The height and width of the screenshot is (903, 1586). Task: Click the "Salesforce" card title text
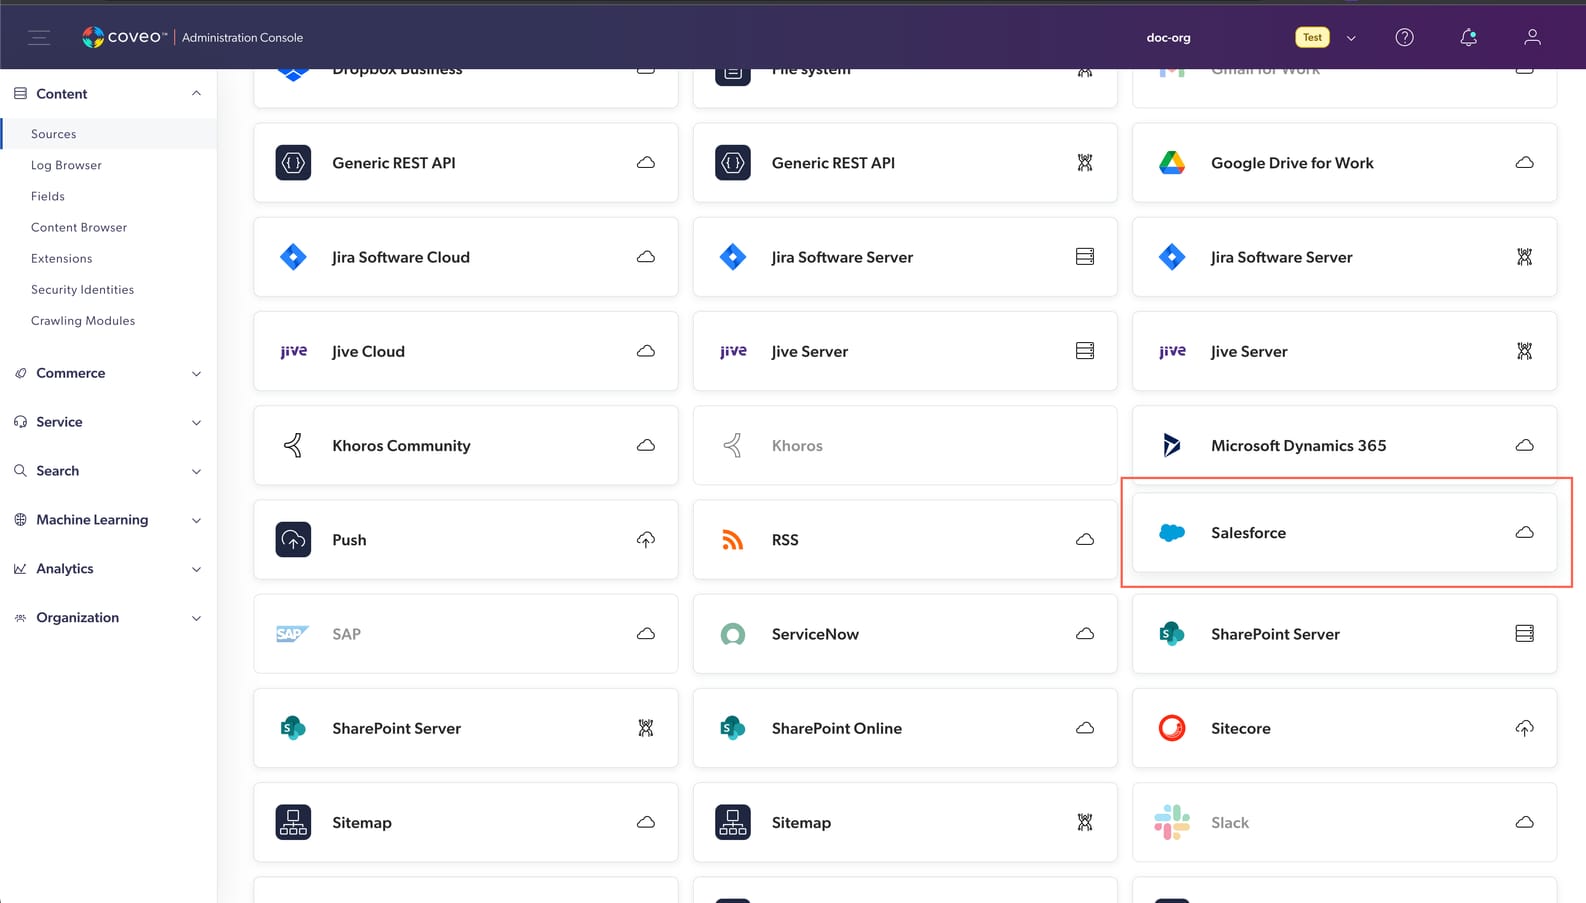pyautogui.click(x=1248, y=533)
